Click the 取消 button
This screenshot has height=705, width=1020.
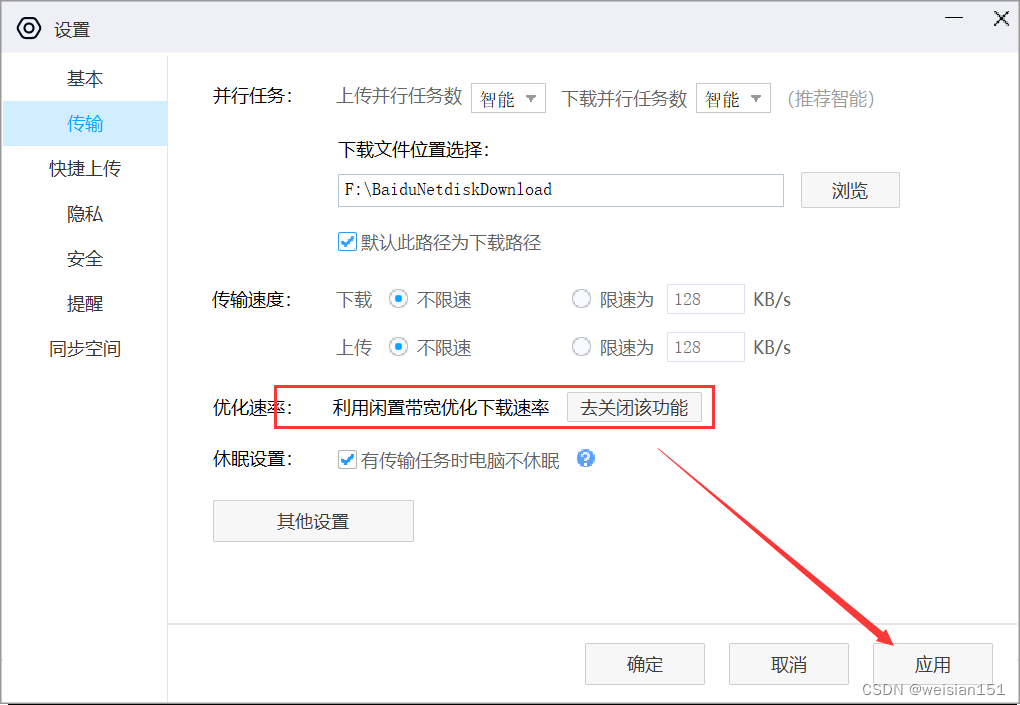click(x=788, y=664)
